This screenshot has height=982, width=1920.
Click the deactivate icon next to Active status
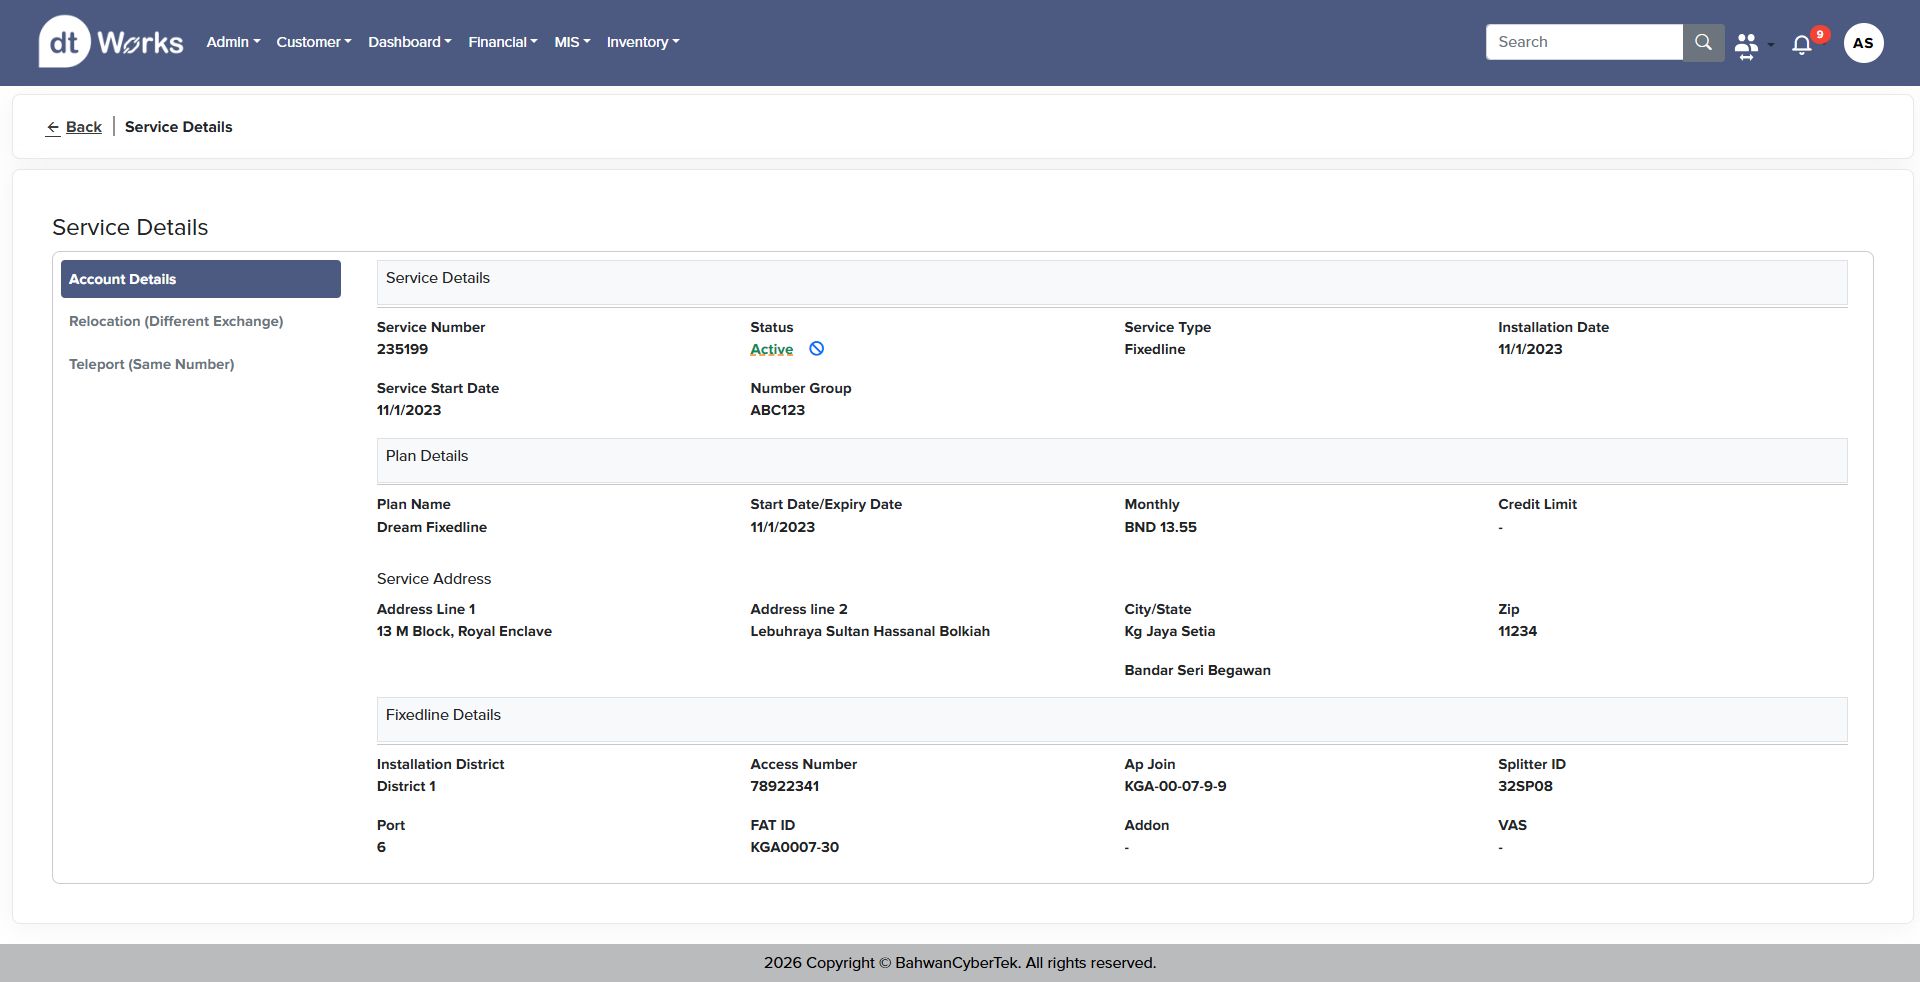pyautogui.click(x=816, y=349)
